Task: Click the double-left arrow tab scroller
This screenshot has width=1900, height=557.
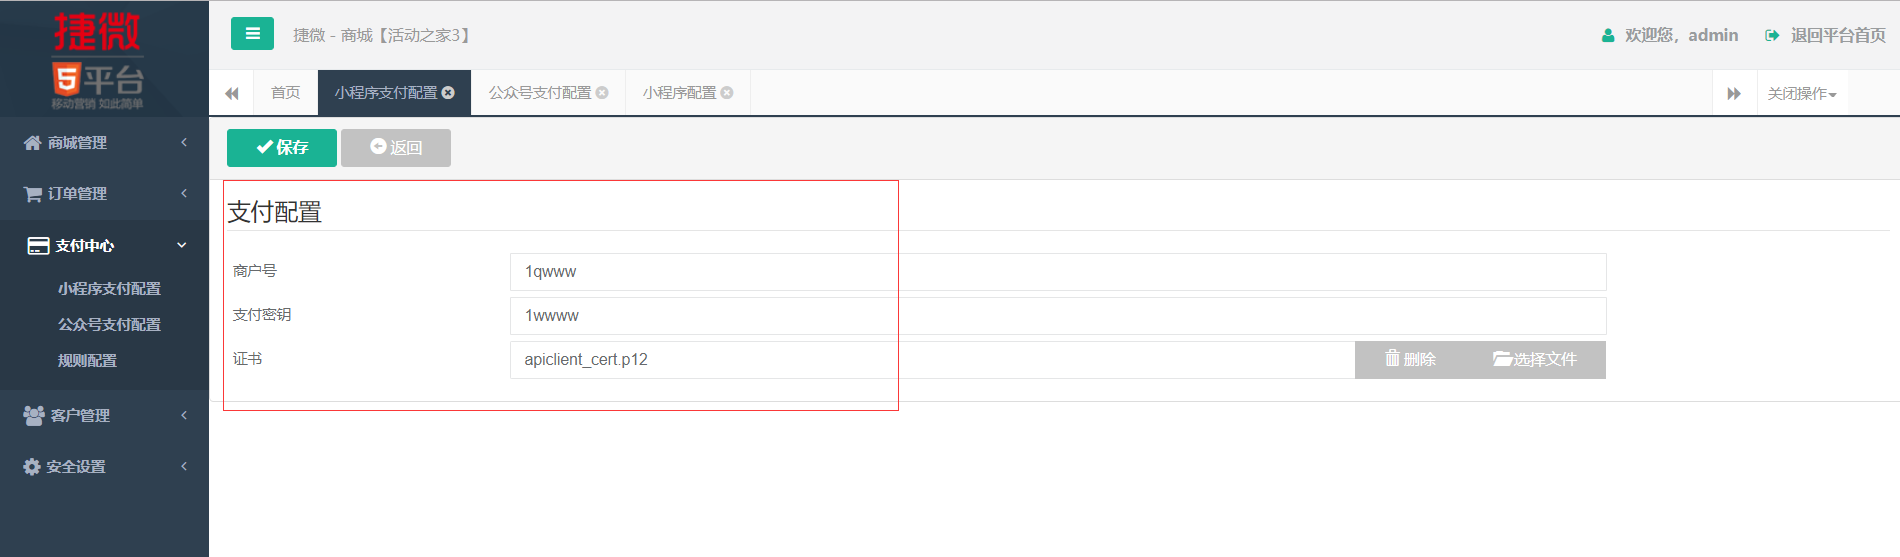Action: pyautogui.click(x=232, y=93)
